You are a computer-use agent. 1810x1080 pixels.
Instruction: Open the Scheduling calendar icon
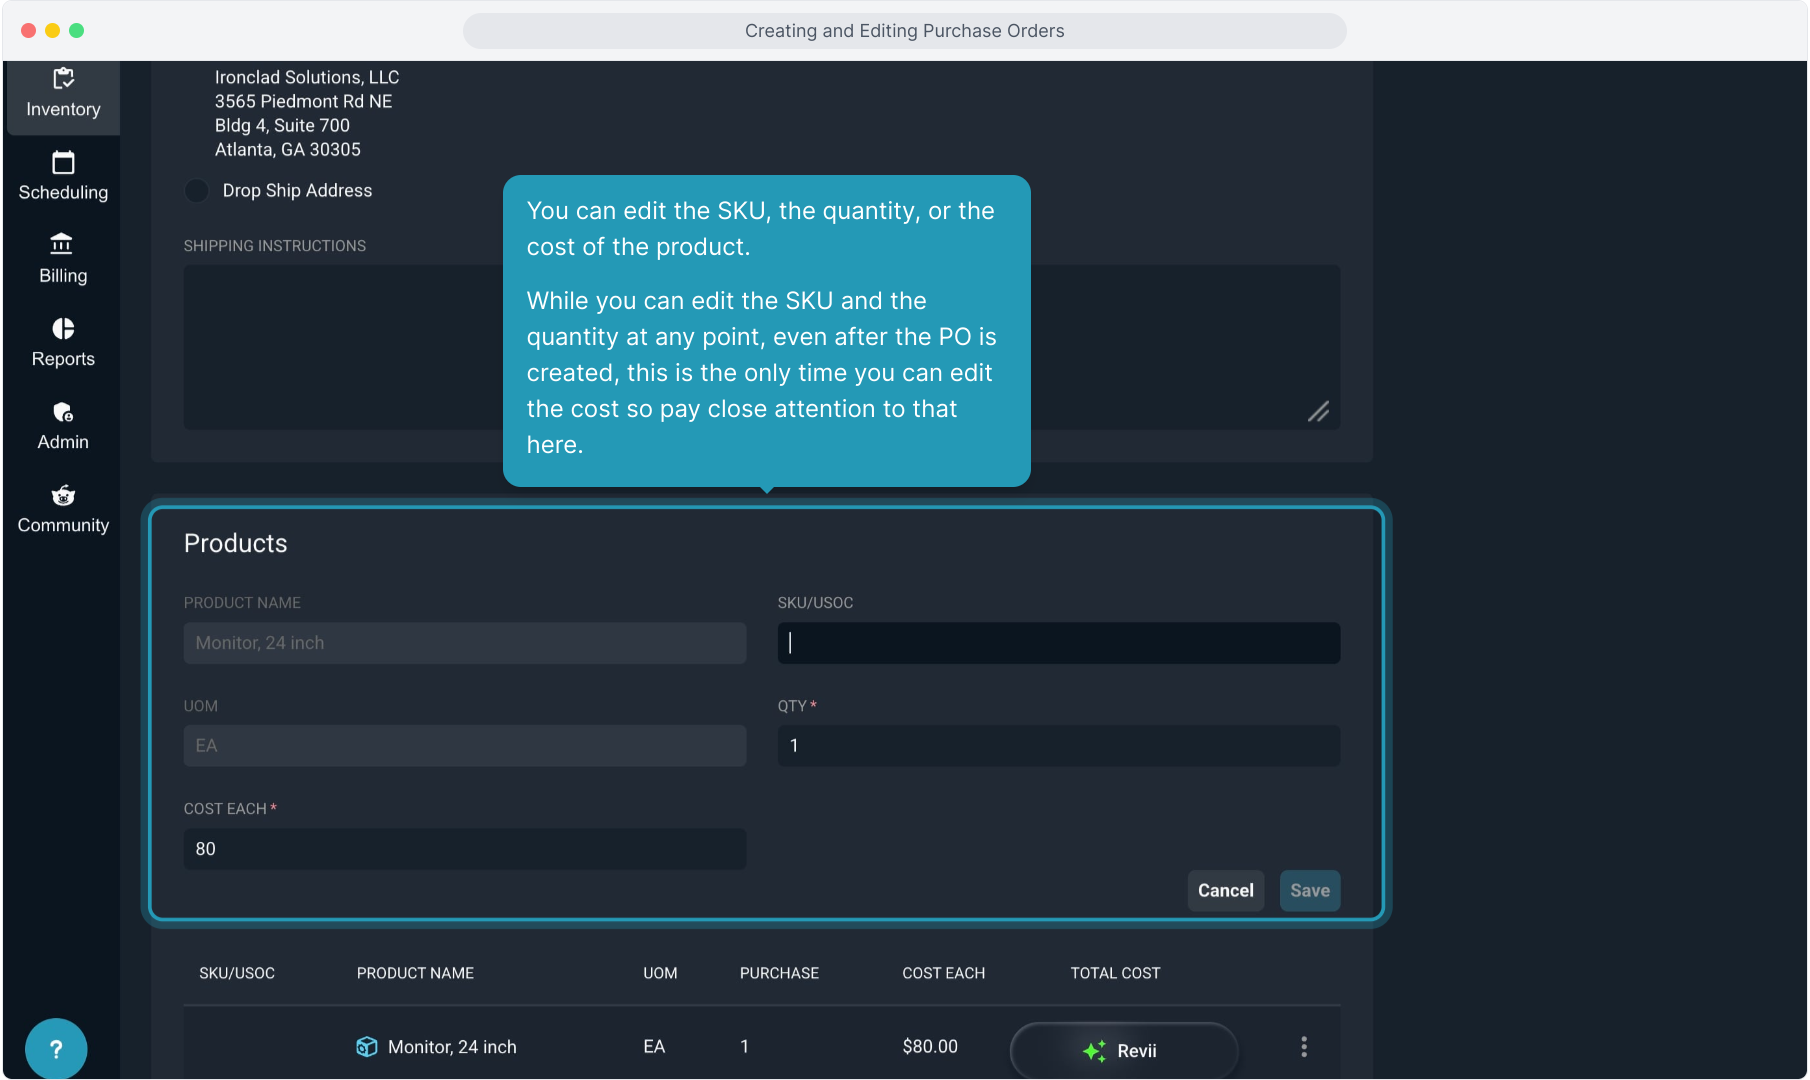point(63,163)
